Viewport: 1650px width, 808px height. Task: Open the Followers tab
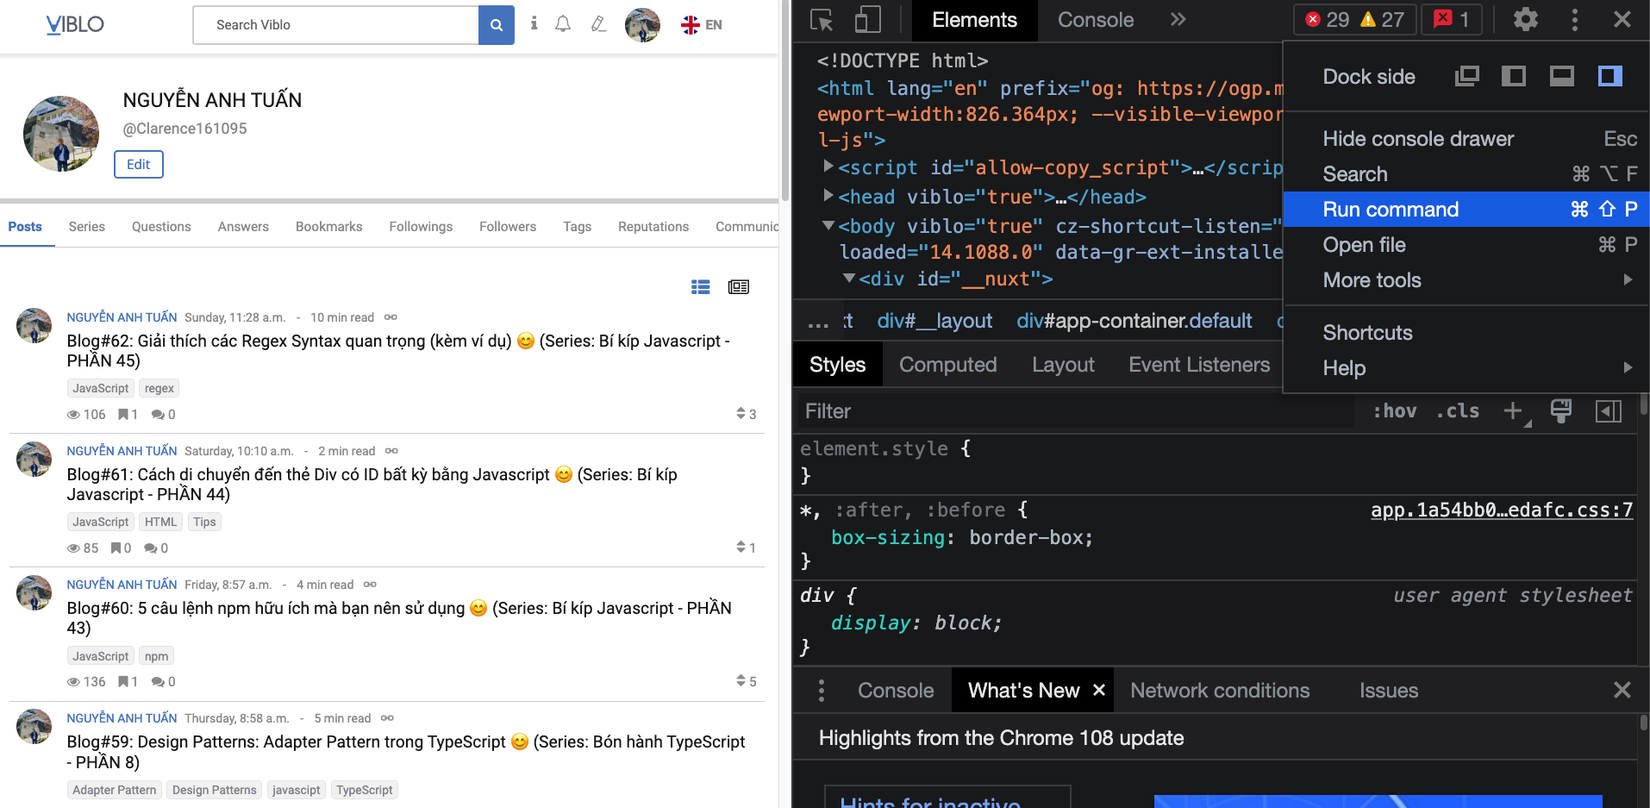tap(508, 227)
